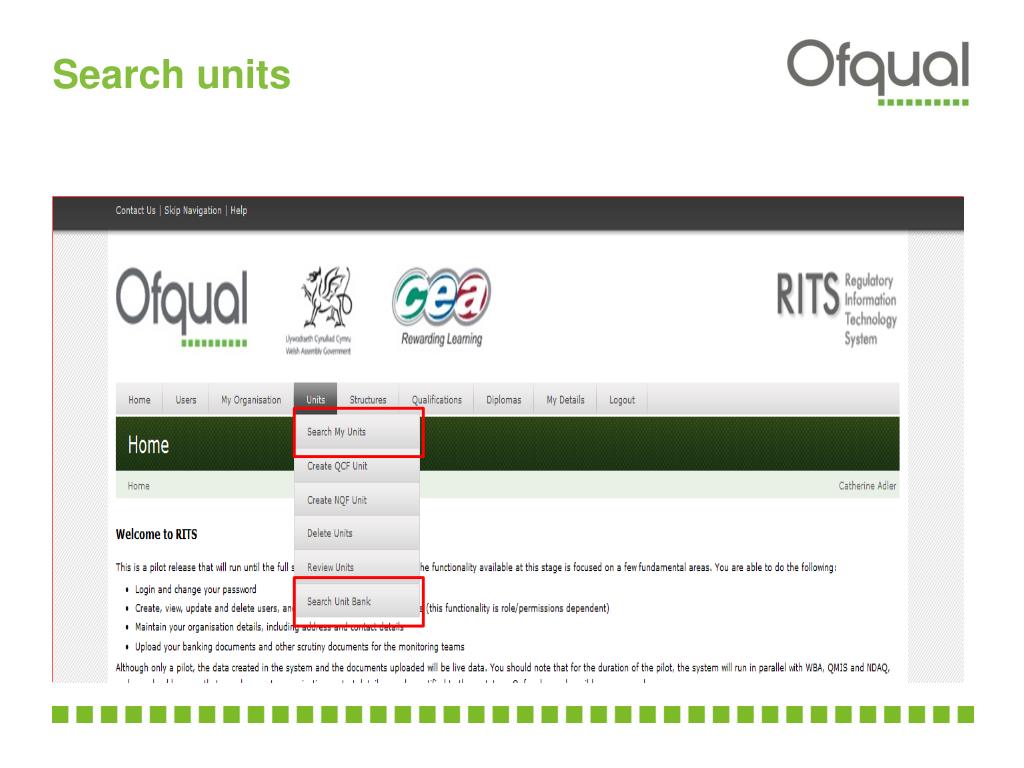The image size is (1024, 768).
Task: Click the Welsh Assembly Government dragon logo
Action: point(318,310)
